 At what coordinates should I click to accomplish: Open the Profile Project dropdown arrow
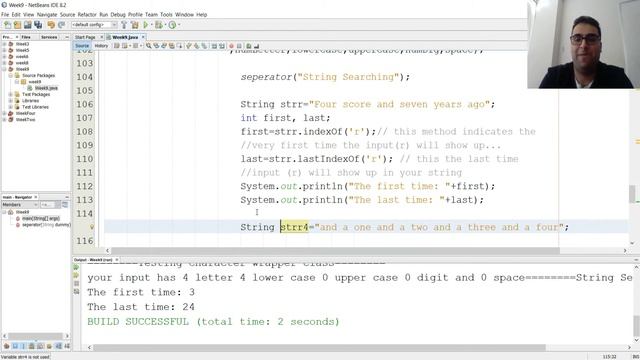pyautogui.click(x=178, y=25)
